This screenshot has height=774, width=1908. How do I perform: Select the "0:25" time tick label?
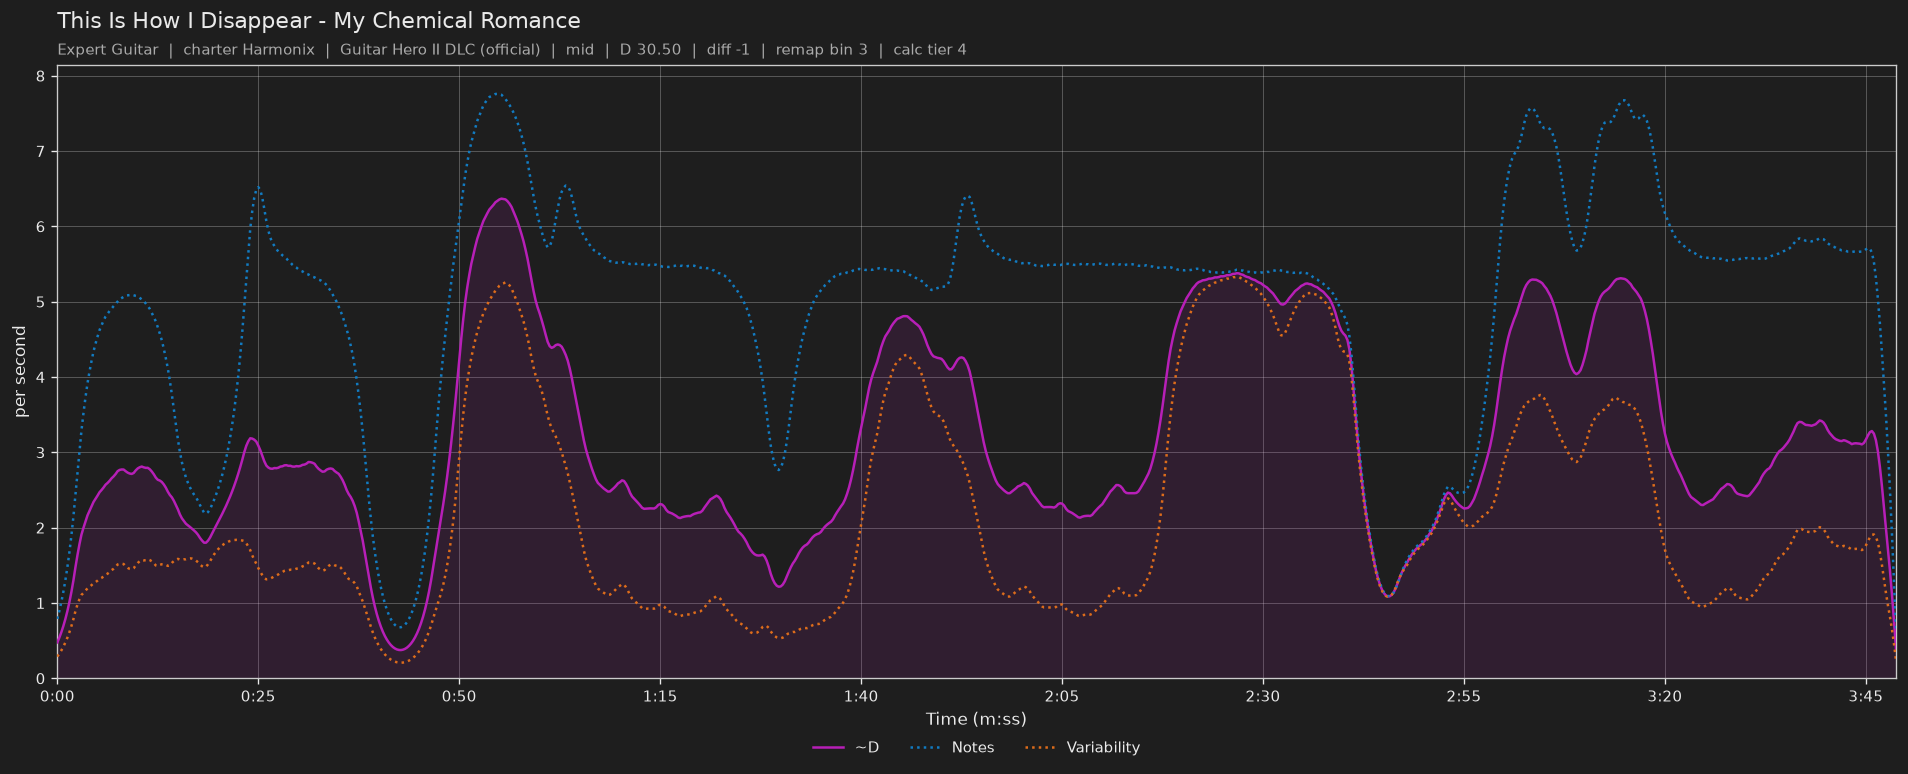click(x=258, y=696)
